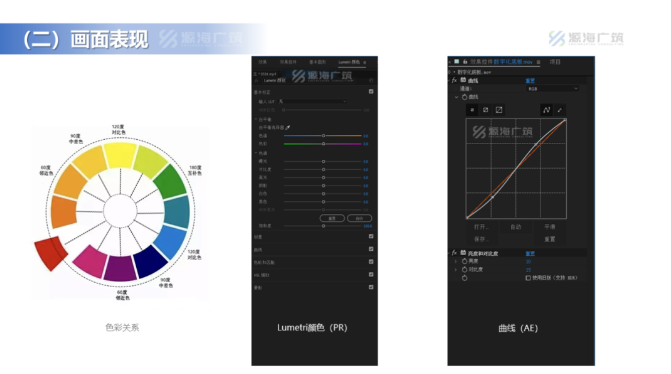671x374 pixels.
Task: Collapse the 曲线 effect twirl beside fx
Action: tap(449, 80)
